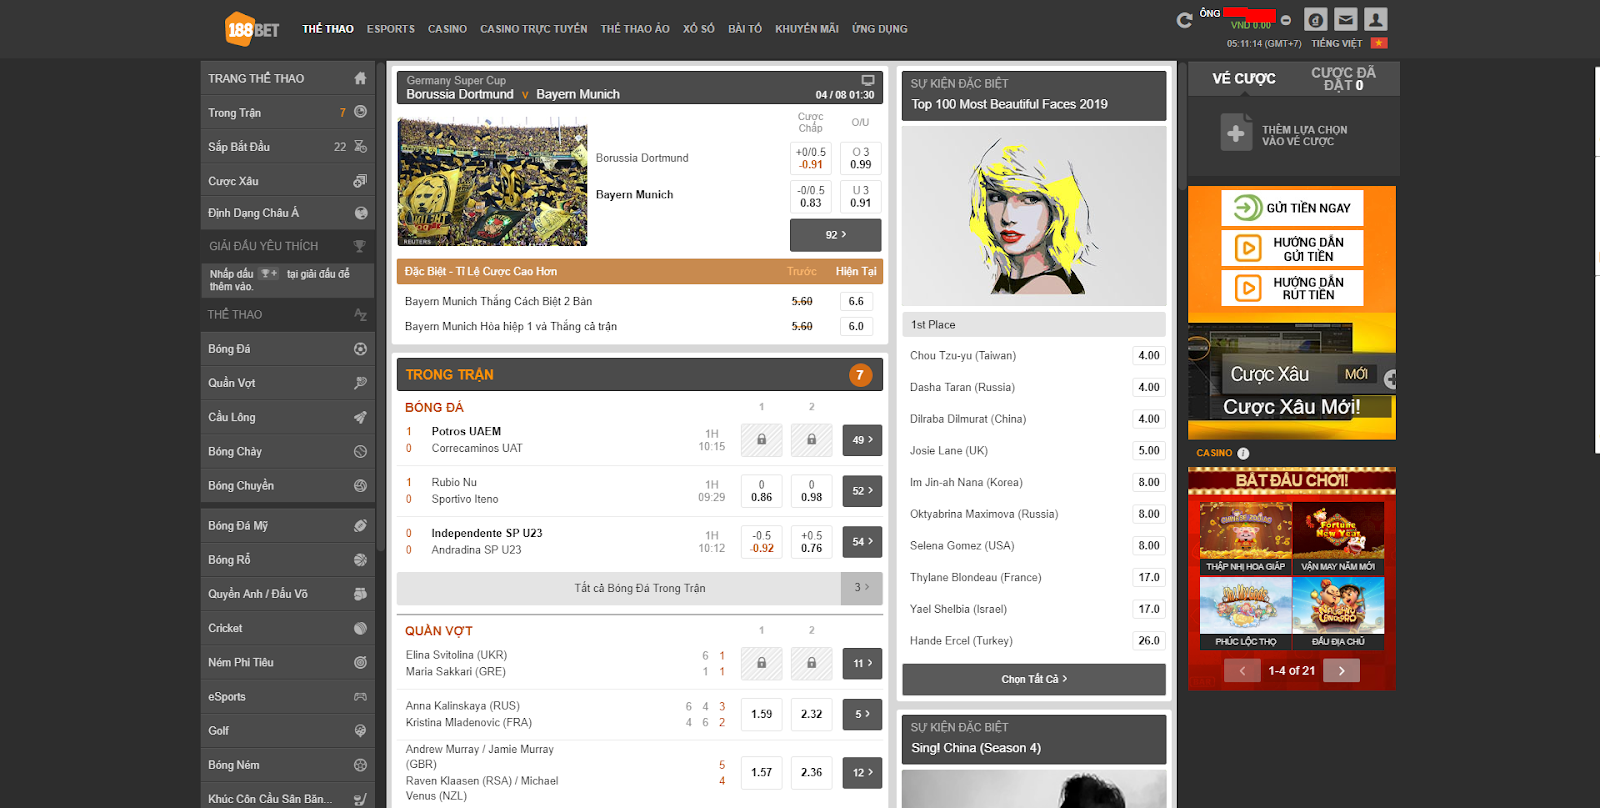Image resolution: width=1600 pixels, height=808 pixels.
Task: Open Tất cả Bóng Đá Trong Trận list
Action: click(x=640, y=588)
